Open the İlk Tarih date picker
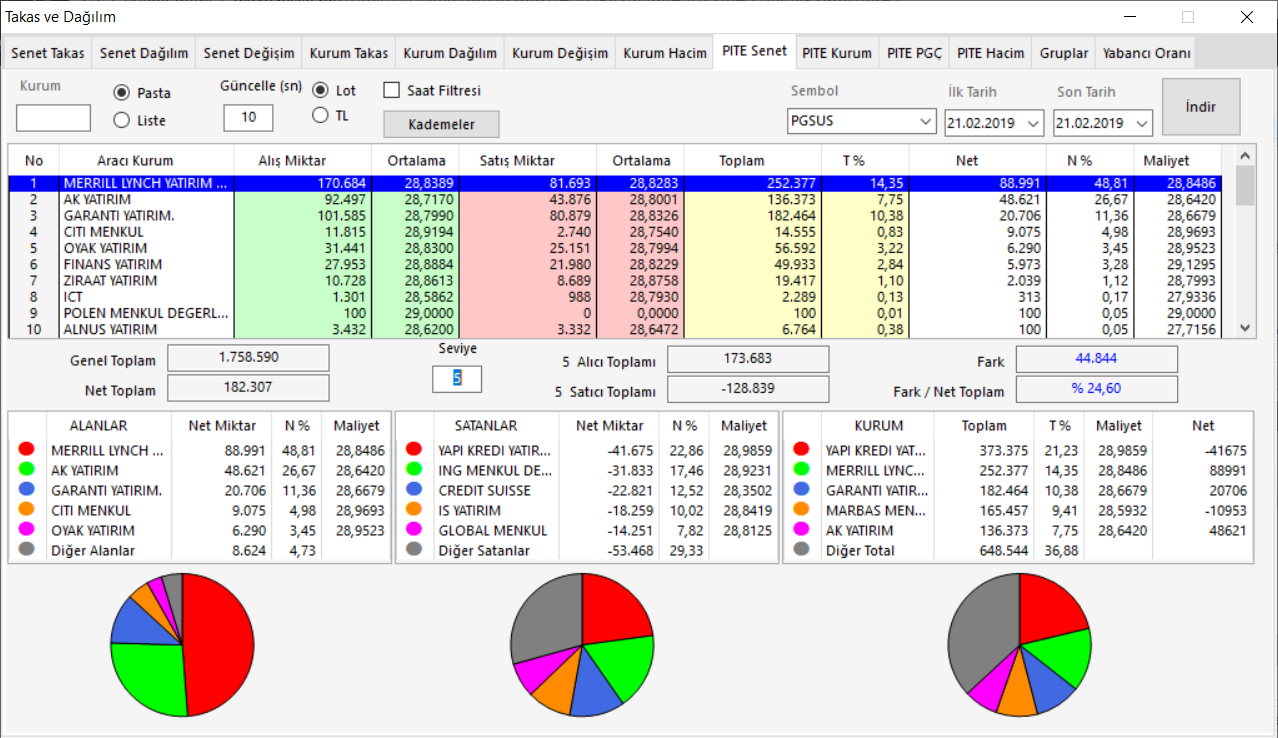Viewport: 1278px width, 738px height. click(994, 122)
